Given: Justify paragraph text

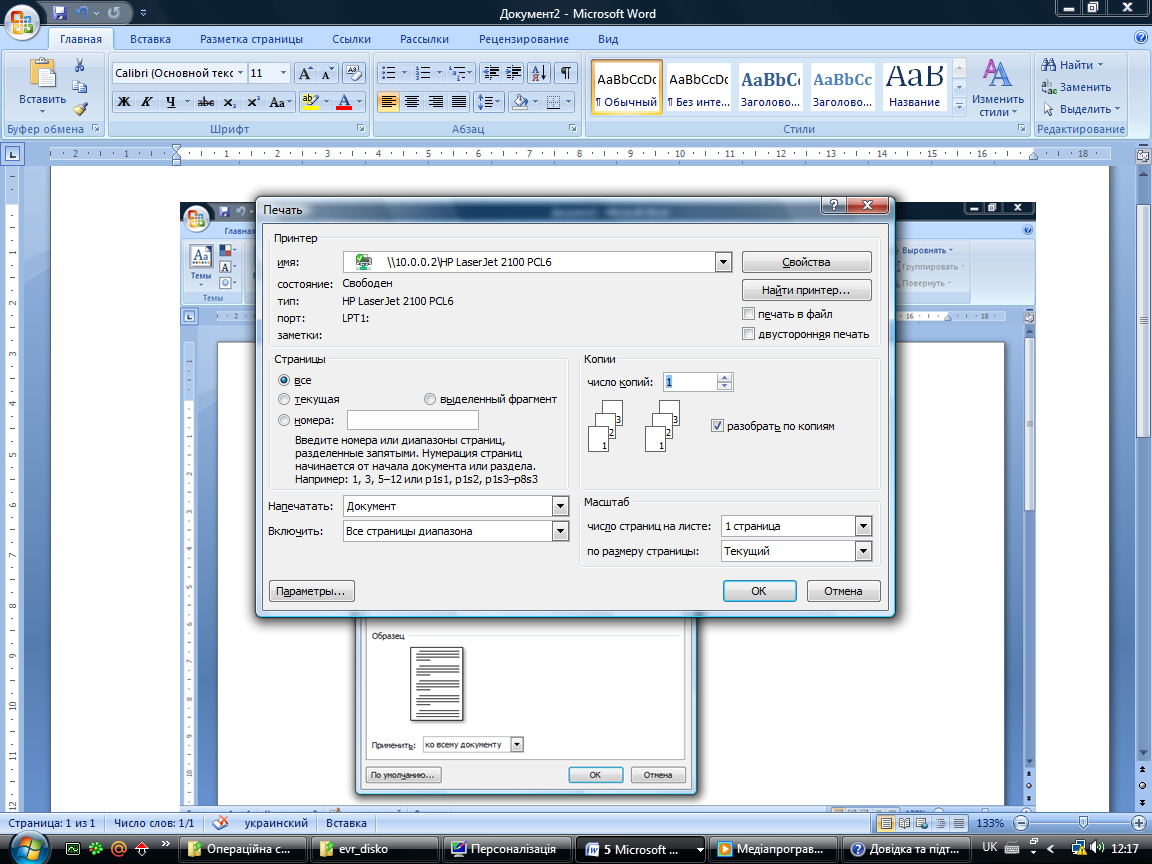Looking at the screenshot, I should click(x=459, y=101).
